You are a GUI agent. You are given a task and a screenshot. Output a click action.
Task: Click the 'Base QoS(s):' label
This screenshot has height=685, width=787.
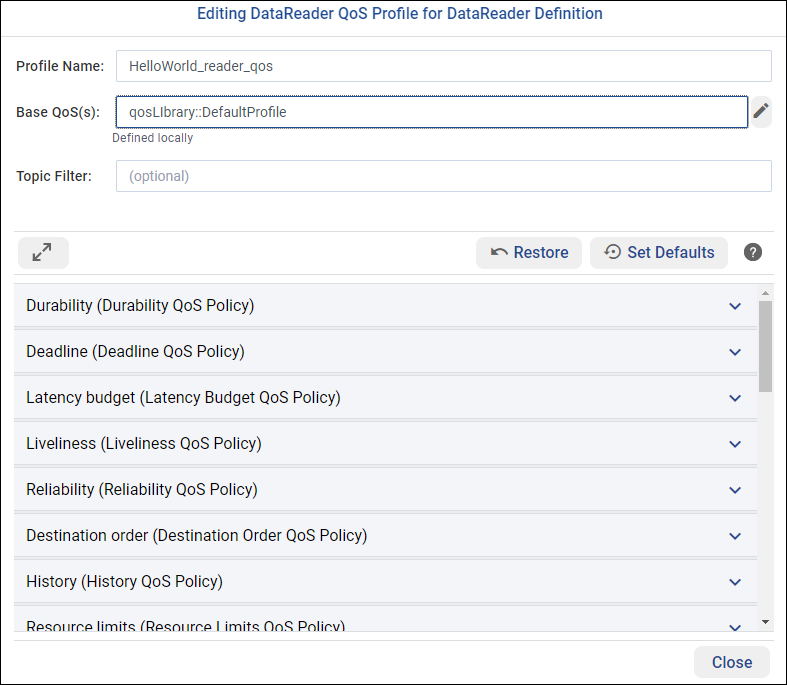tap(58, 112)
